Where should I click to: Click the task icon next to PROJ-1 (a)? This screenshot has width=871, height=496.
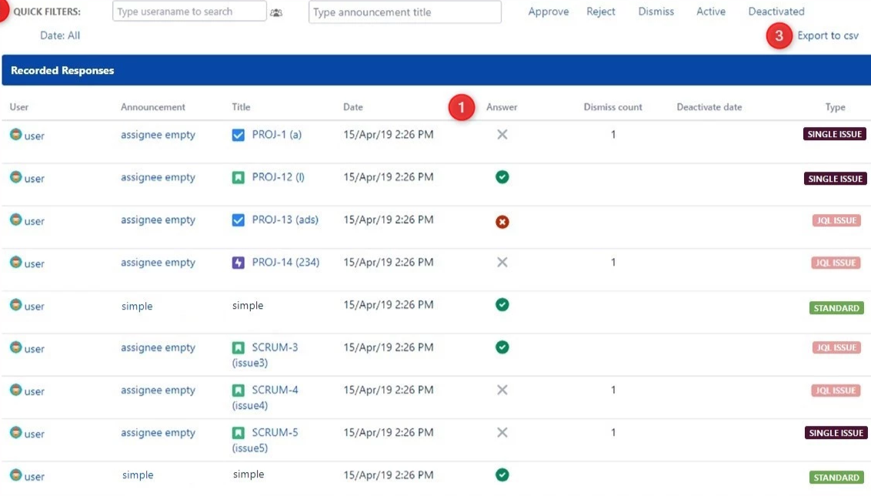(238, 135)
